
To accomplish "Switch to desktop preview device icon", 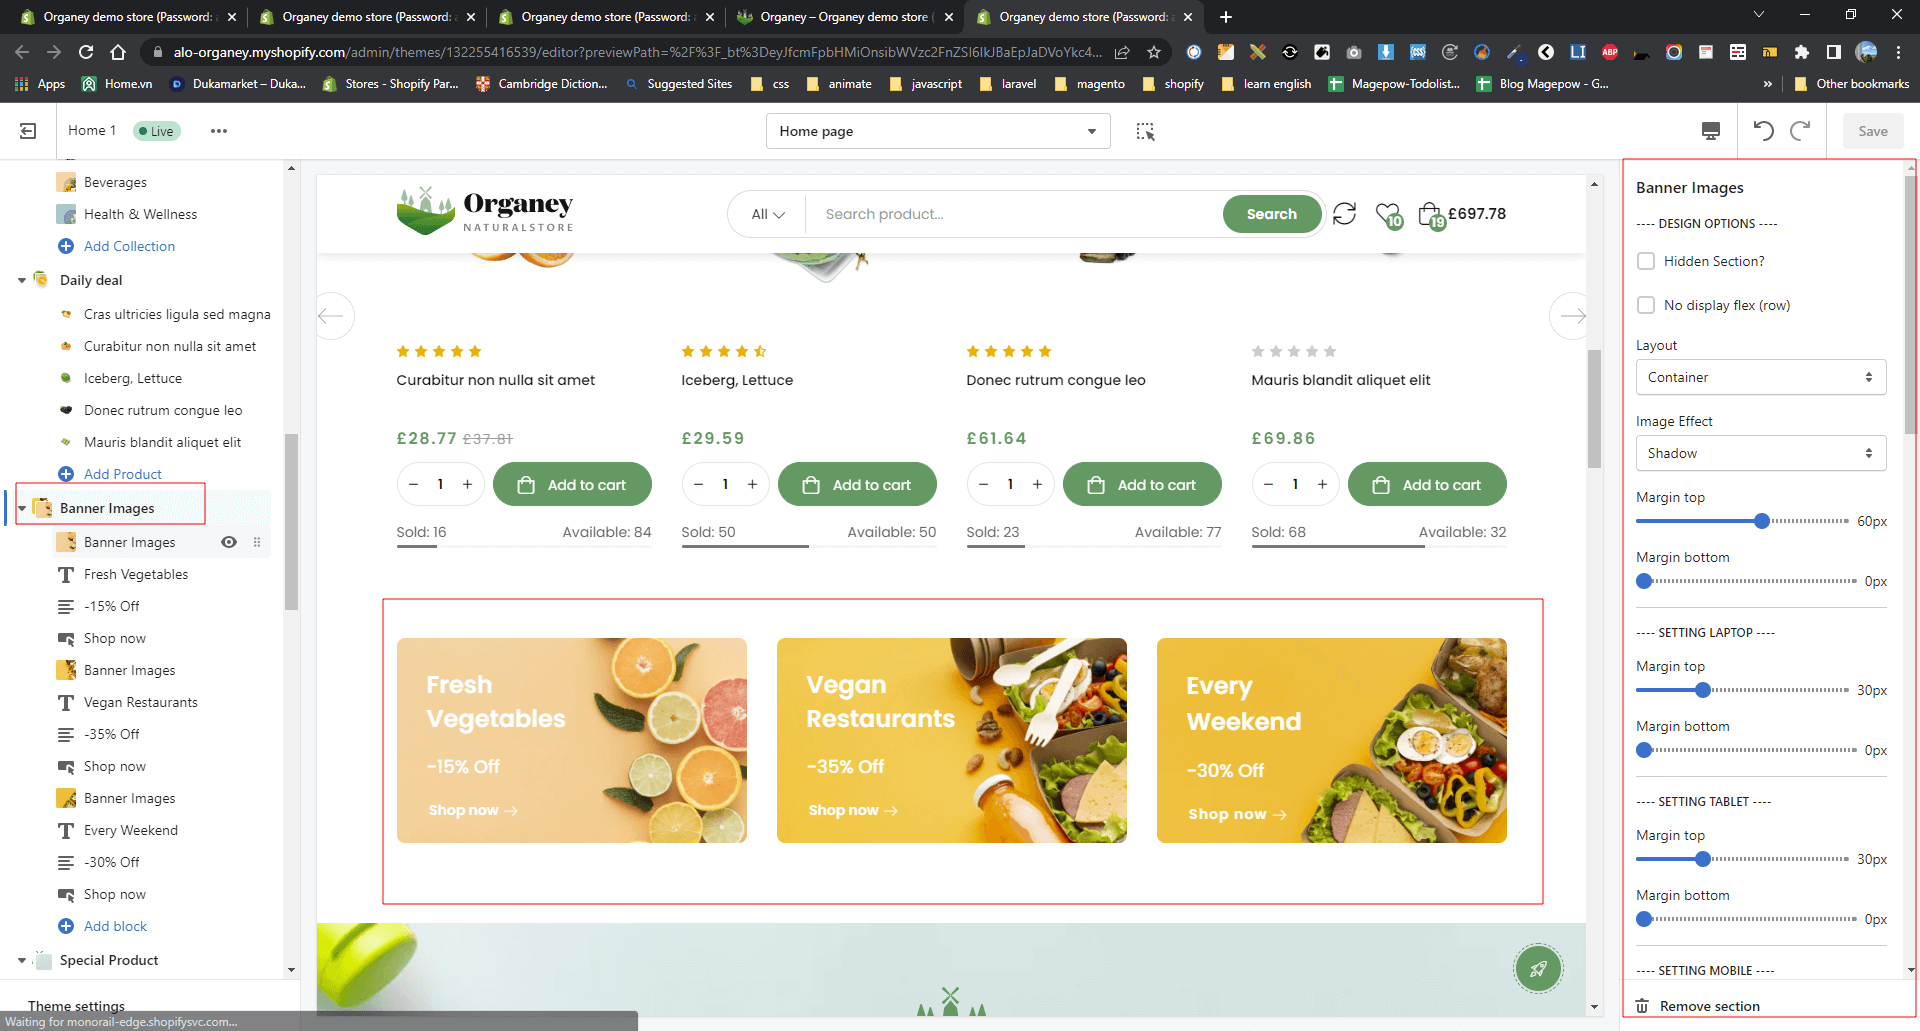I will pos(1710,131).
